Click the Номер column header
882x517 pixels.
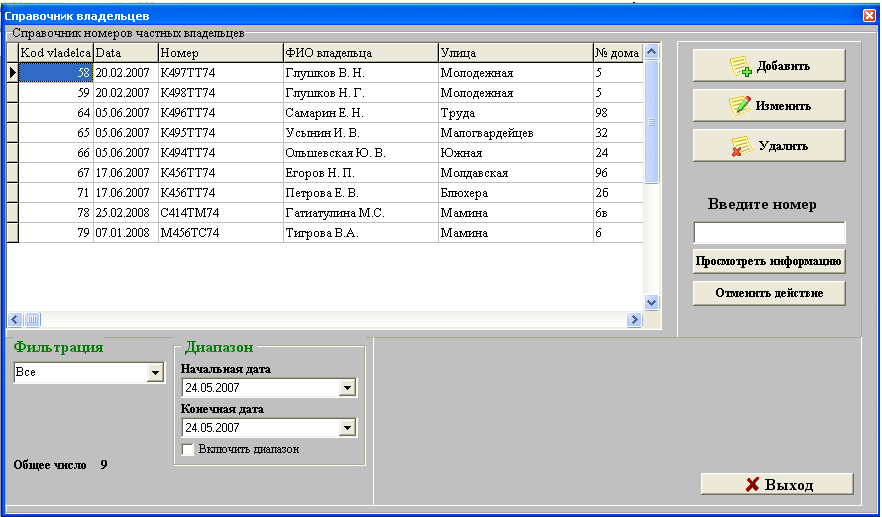(220, 53)
